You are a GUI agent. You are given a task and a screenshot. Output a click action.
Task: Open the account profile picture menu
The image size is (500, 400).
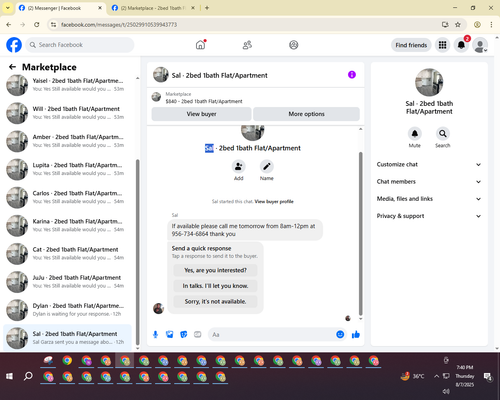(480, 45)
